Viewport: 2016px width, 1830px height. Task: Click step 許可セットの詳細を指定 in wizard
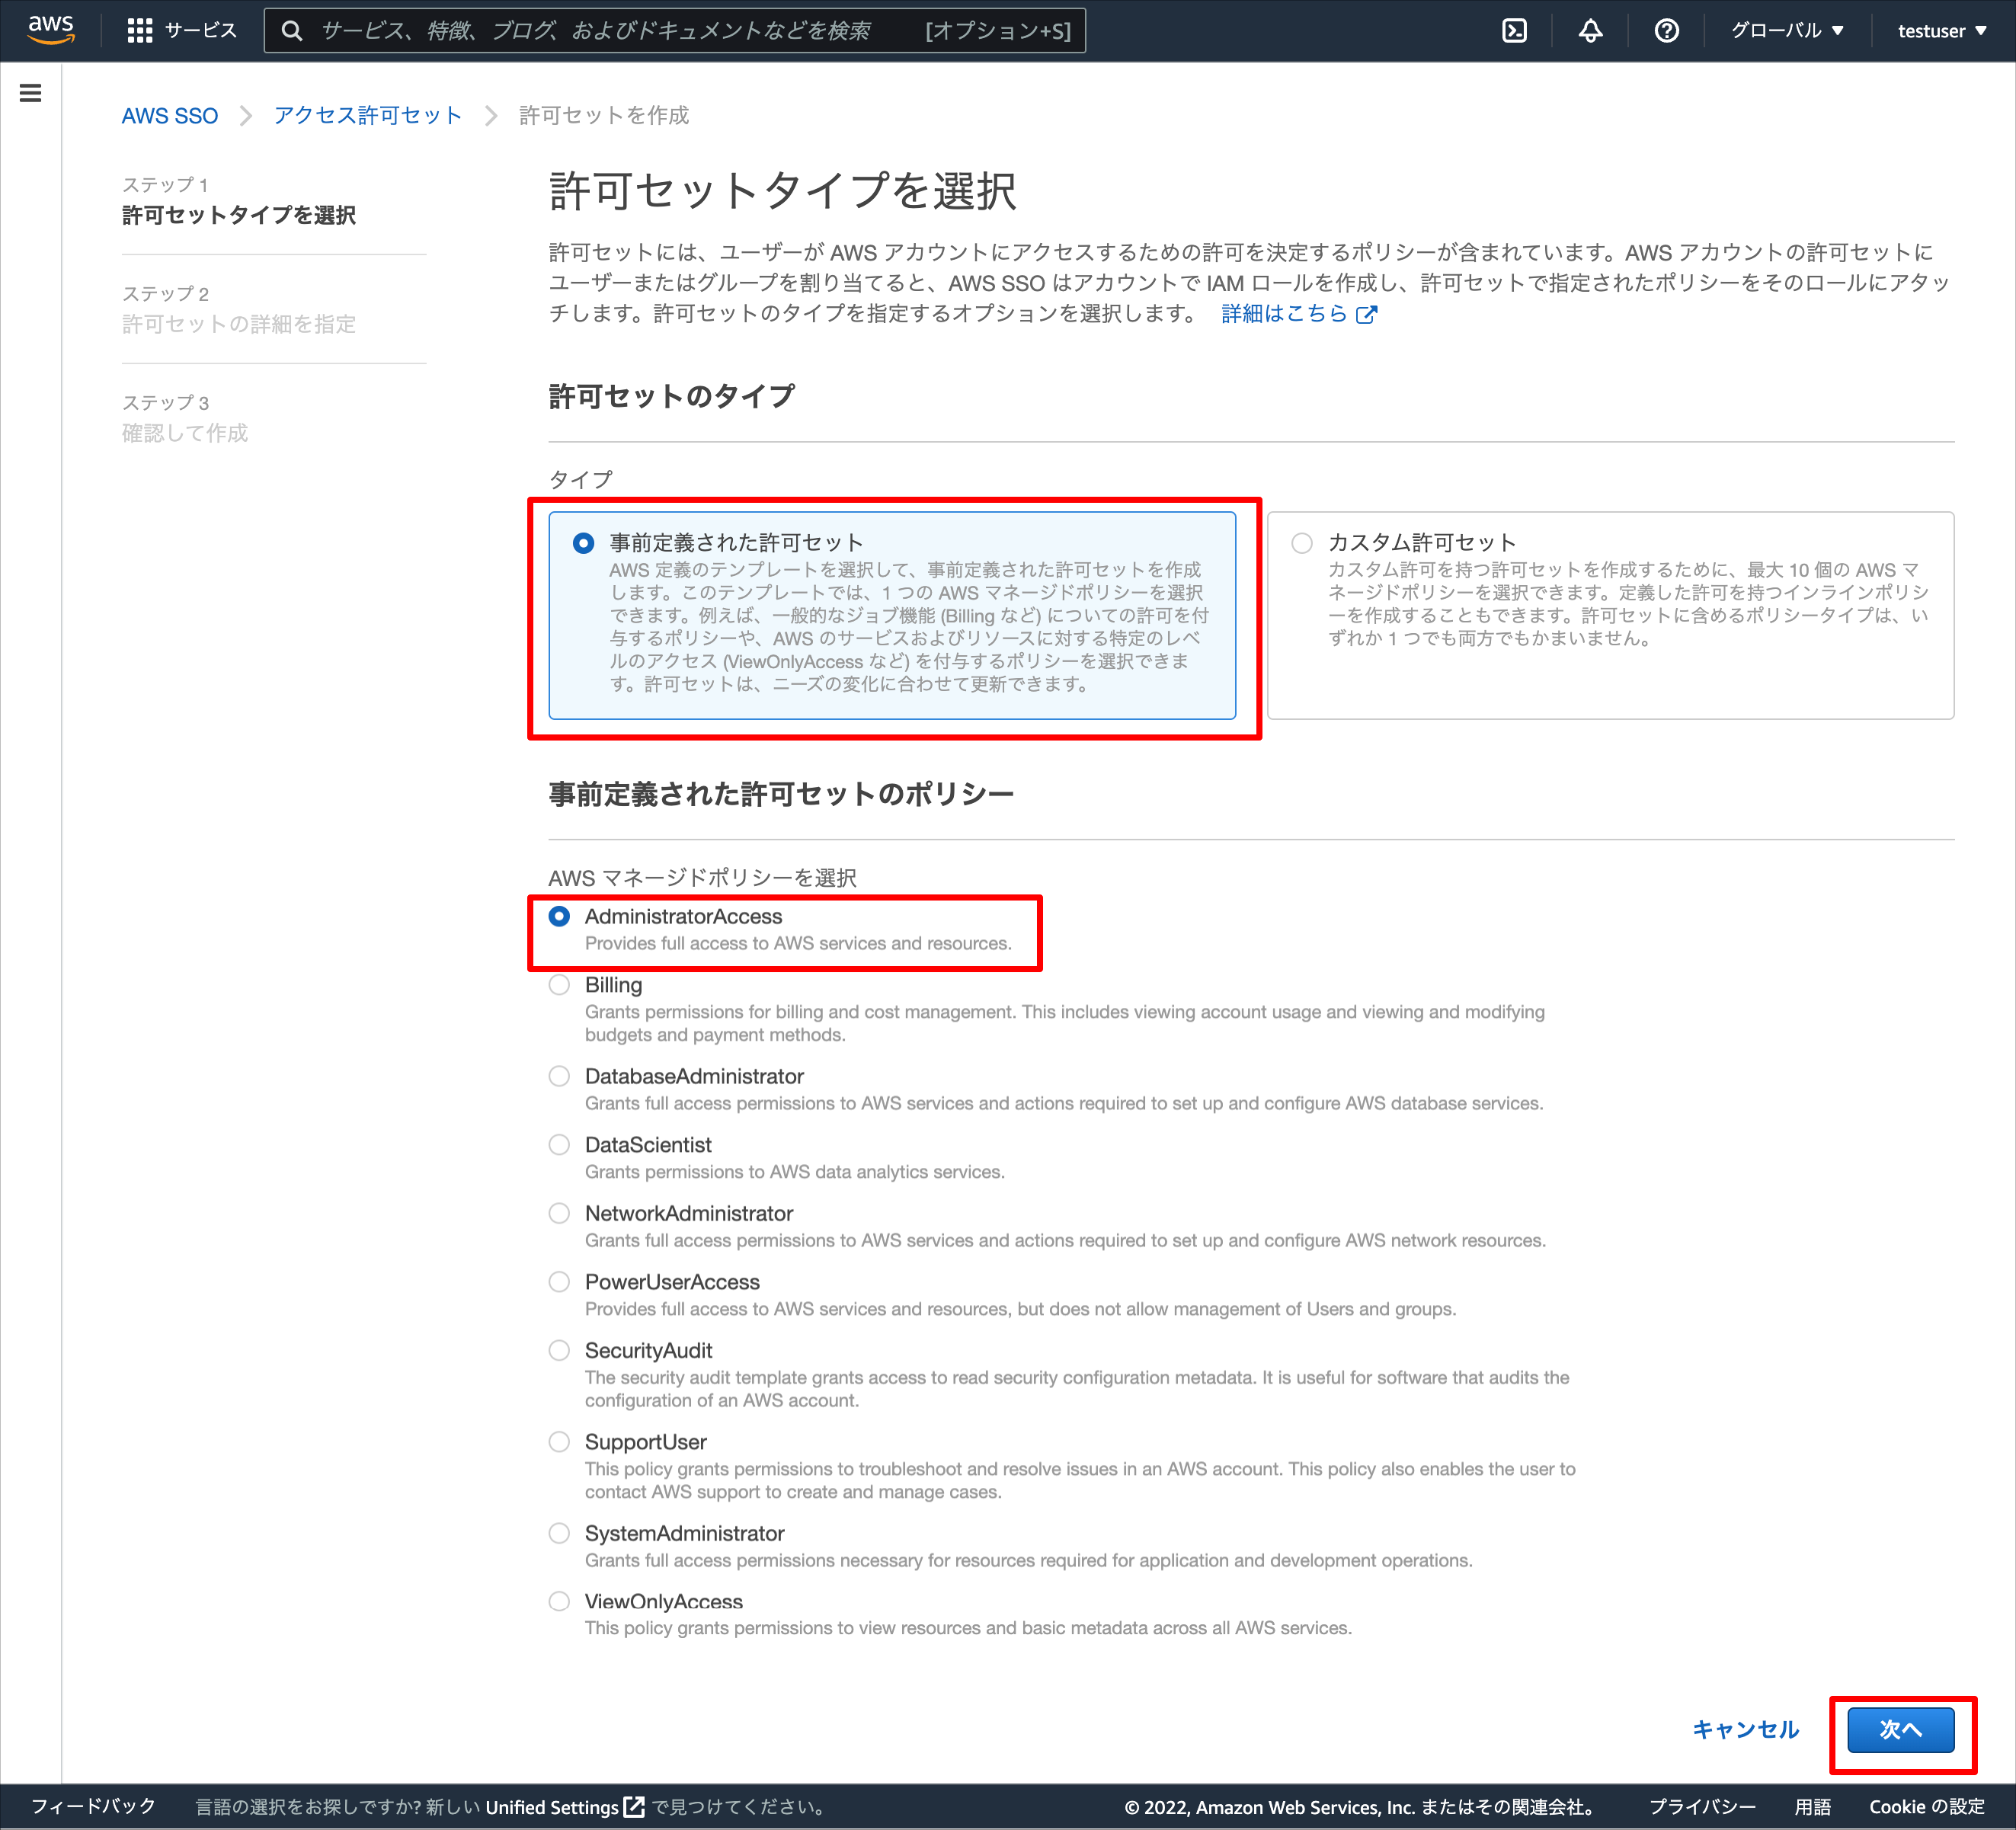point(239,324)
